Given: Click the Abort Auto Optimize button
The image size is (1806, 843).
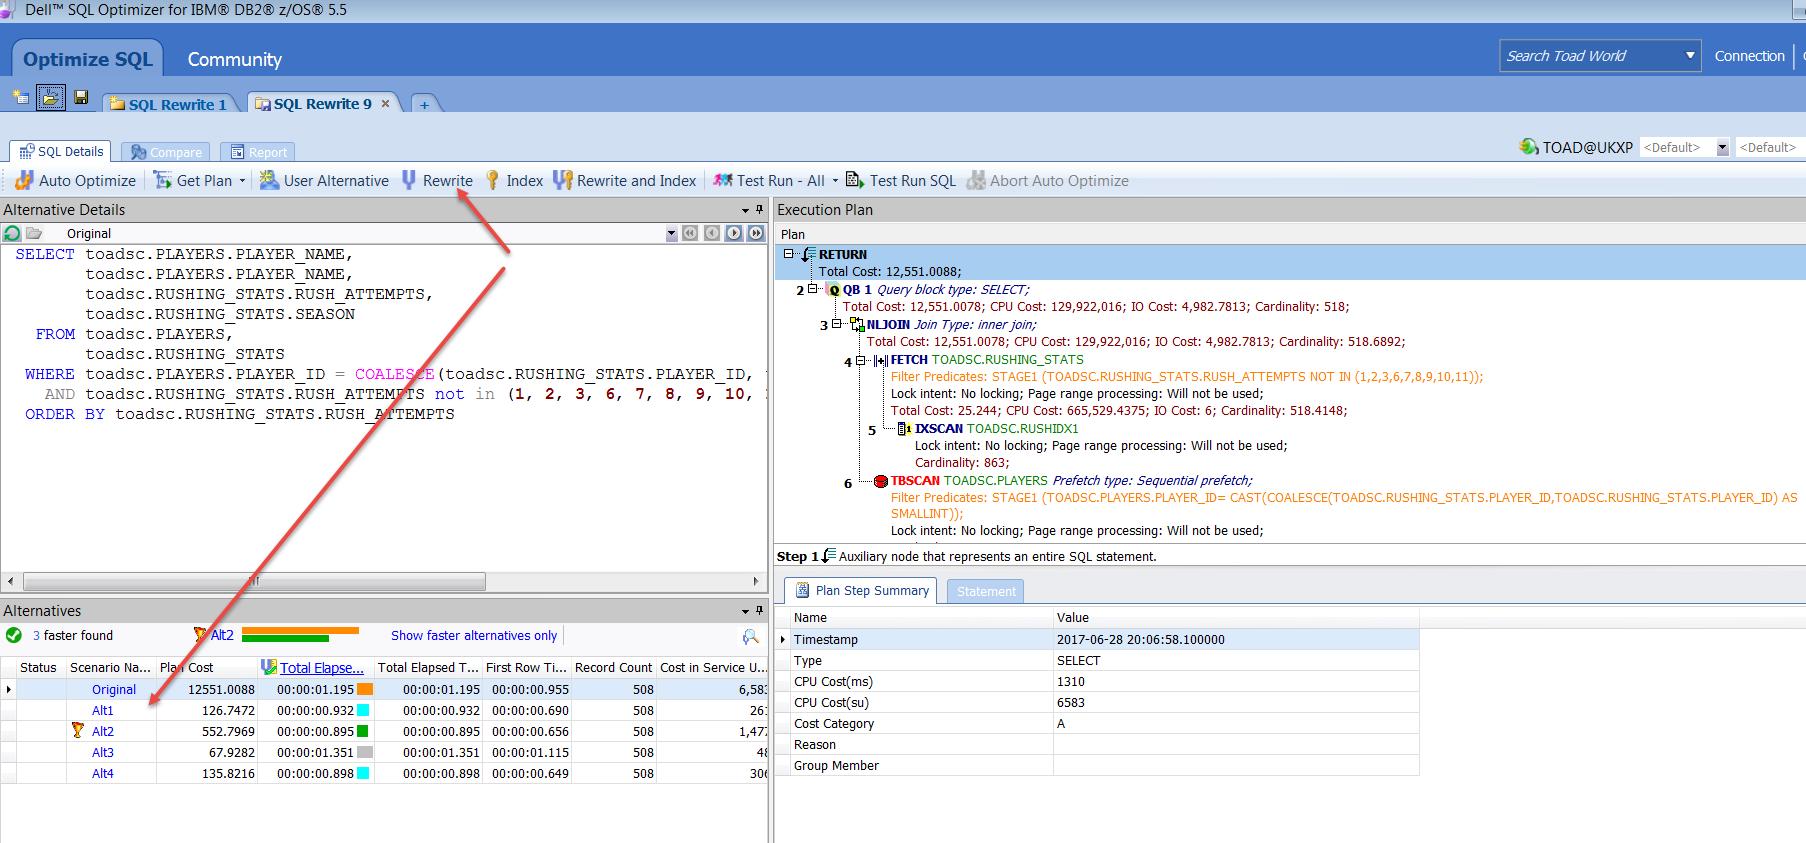Looking at the screenshot, I should (x=1048, y=181).
